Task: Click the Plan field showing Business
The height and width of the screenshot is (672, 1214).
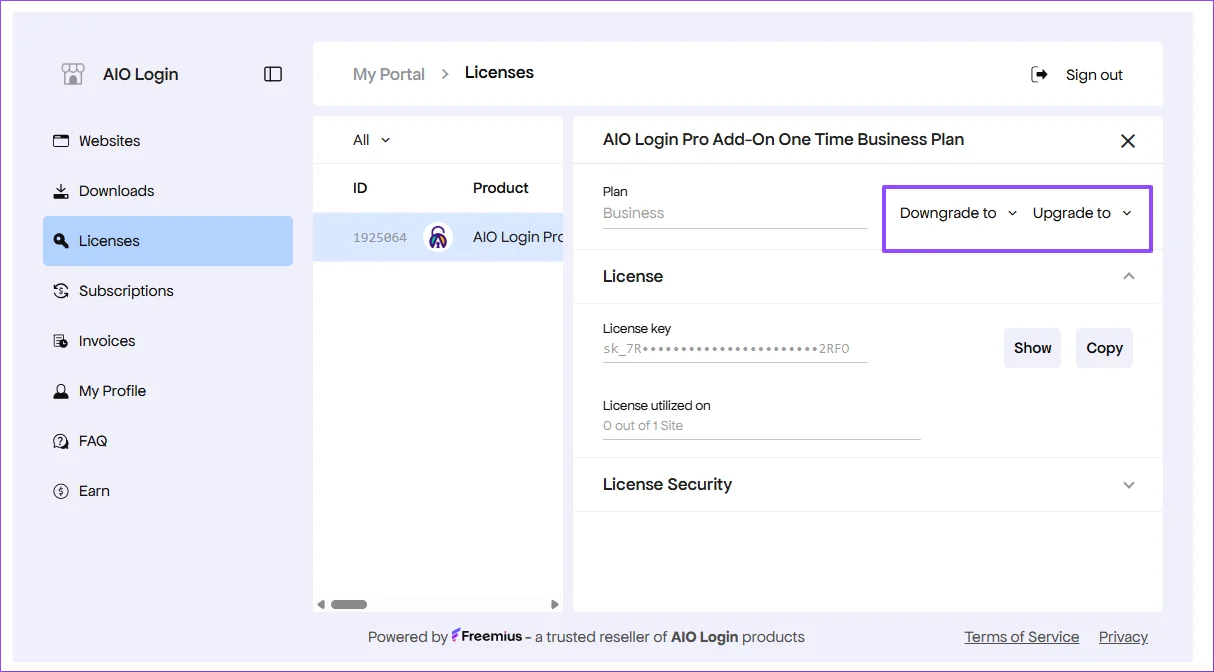Action: pos(735,213)
